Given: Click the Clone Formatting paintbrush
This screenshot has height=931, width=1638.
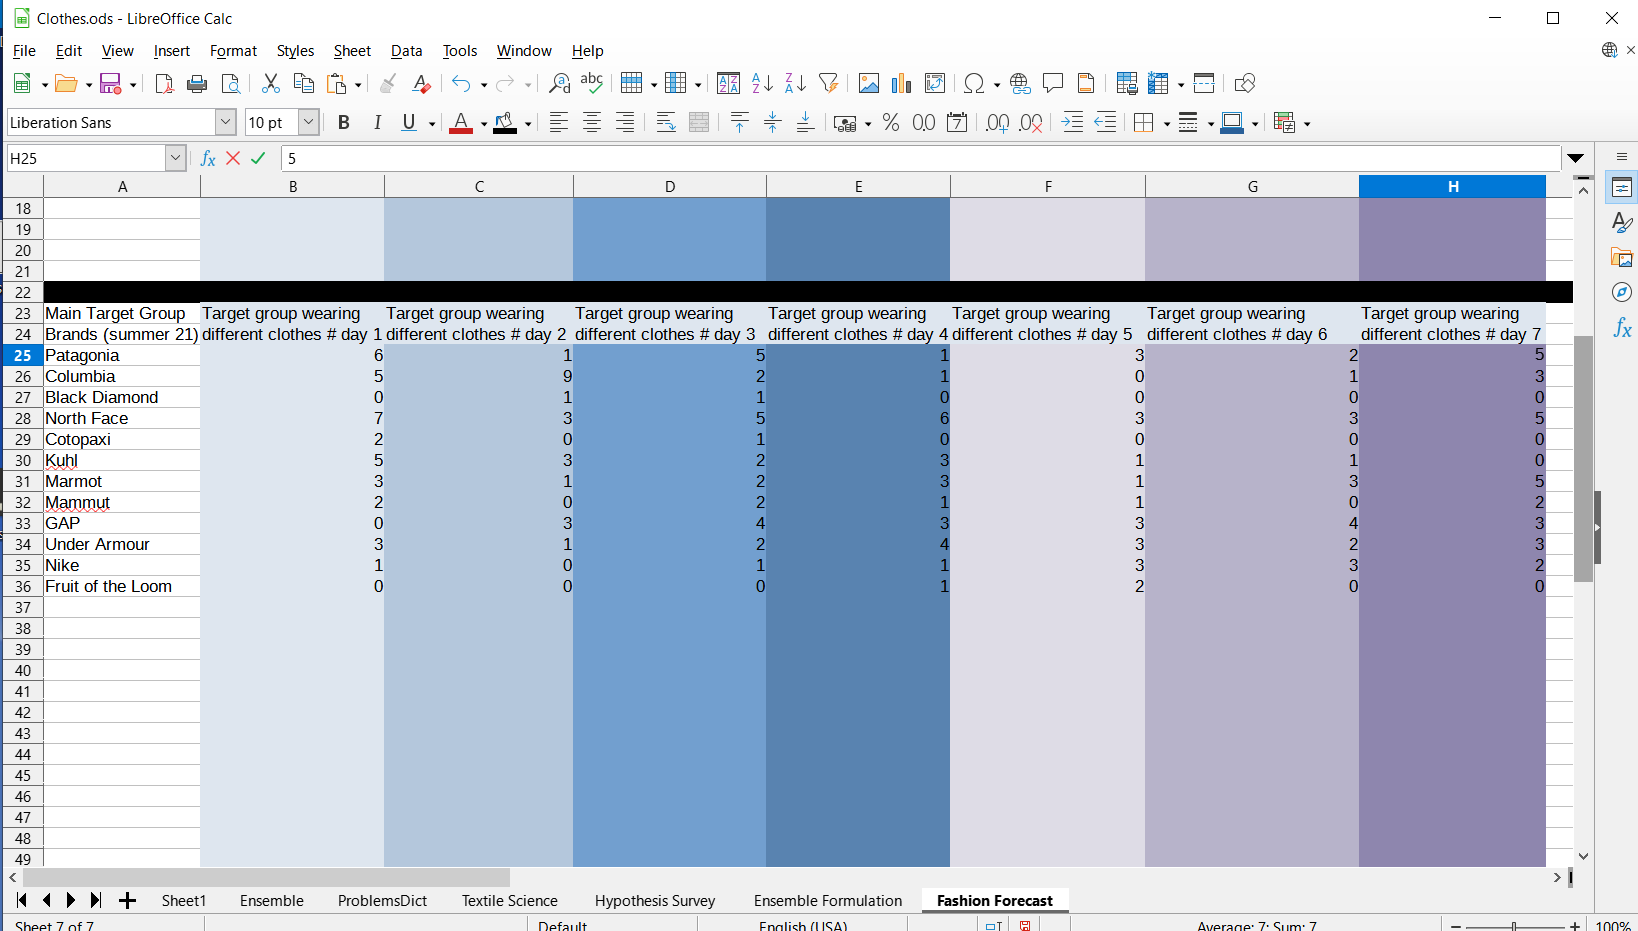Looking at the screenshot, I should coord(388,83).
